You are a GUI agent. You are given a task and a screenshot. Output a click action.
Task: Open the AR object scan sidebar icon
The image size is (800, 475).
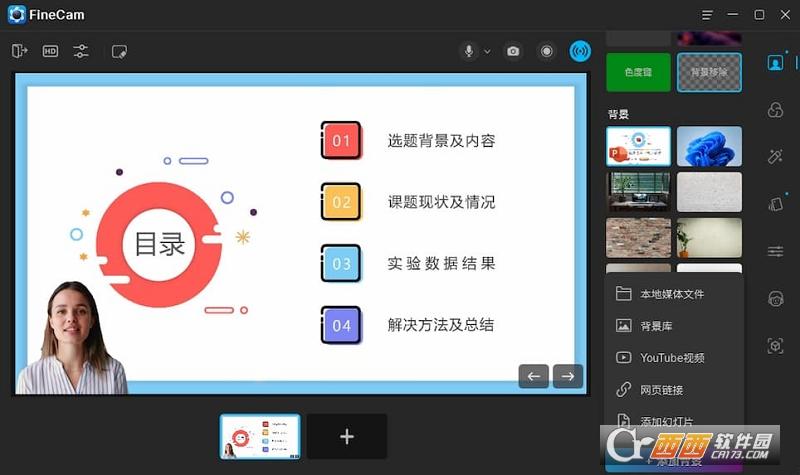coord(776,346)
